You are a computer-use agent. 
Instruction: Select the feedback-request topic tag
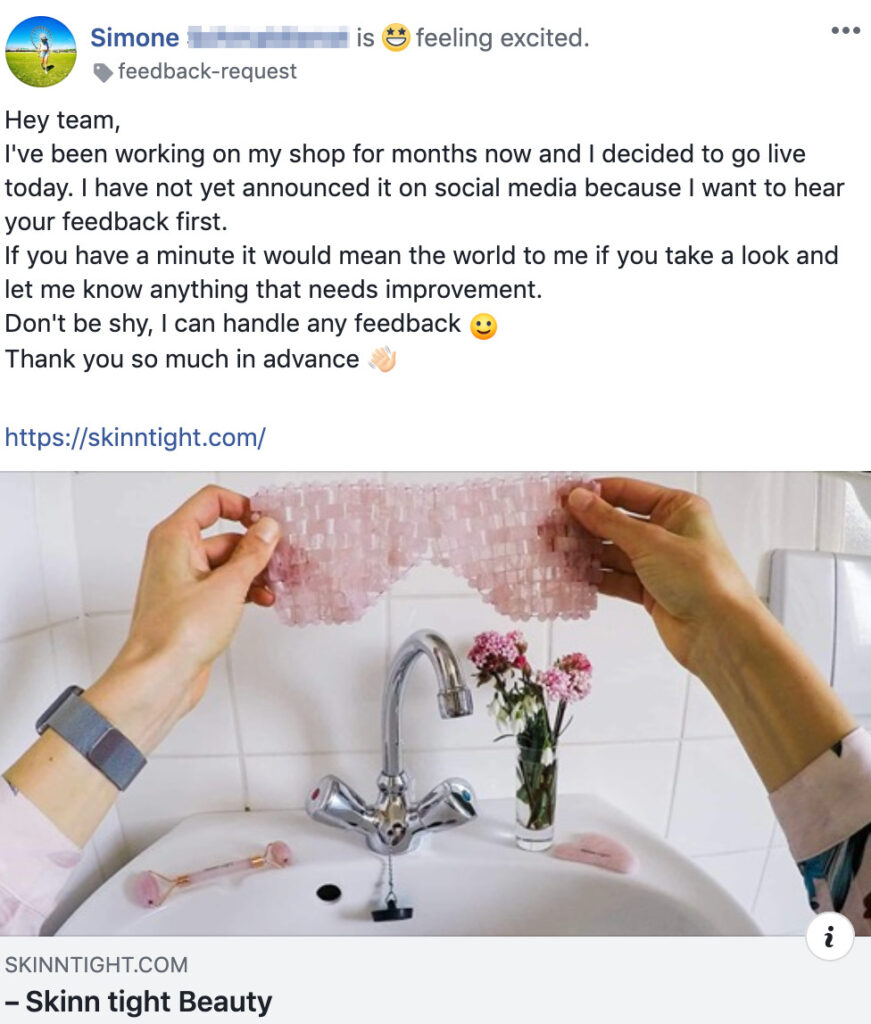[x=207, y=71]
